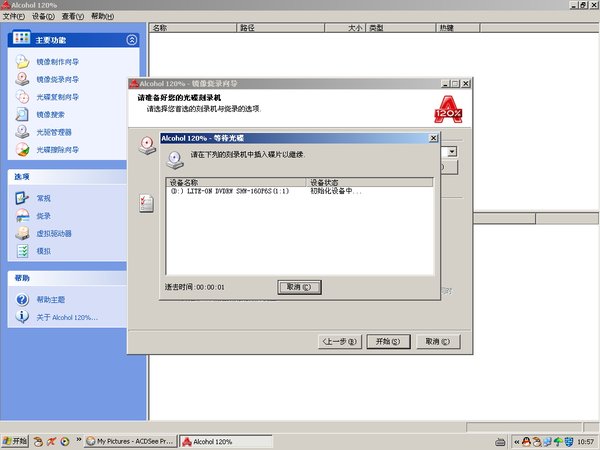
Task: Open 模拟 emulation options icon
Action: pyautogui.click(x=22, y=251)
